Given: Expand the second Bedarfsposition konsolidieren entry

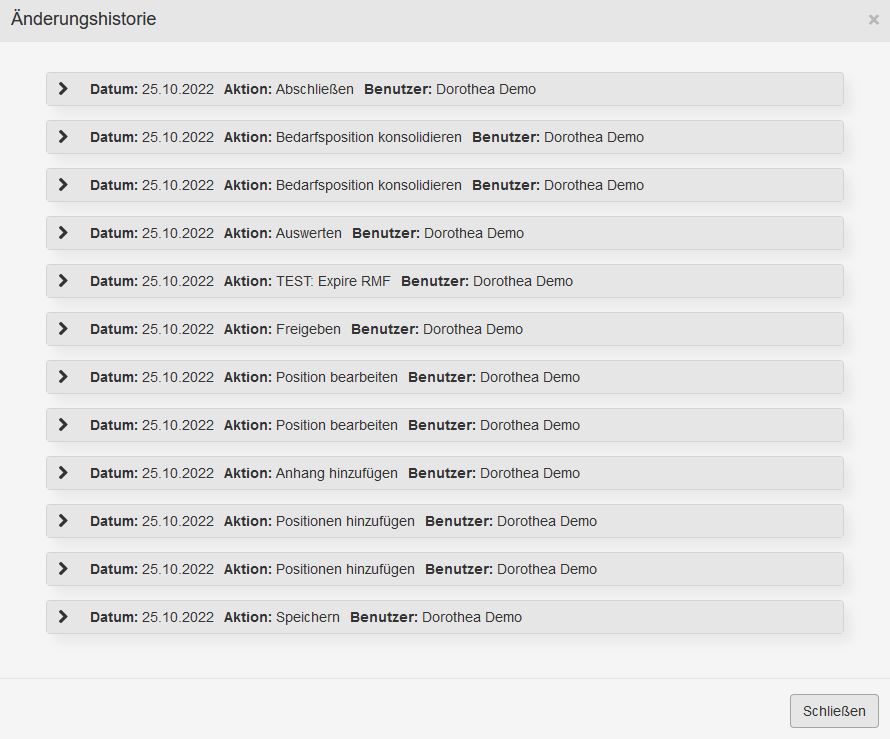Looking at the screenshot, I should 63,184.
